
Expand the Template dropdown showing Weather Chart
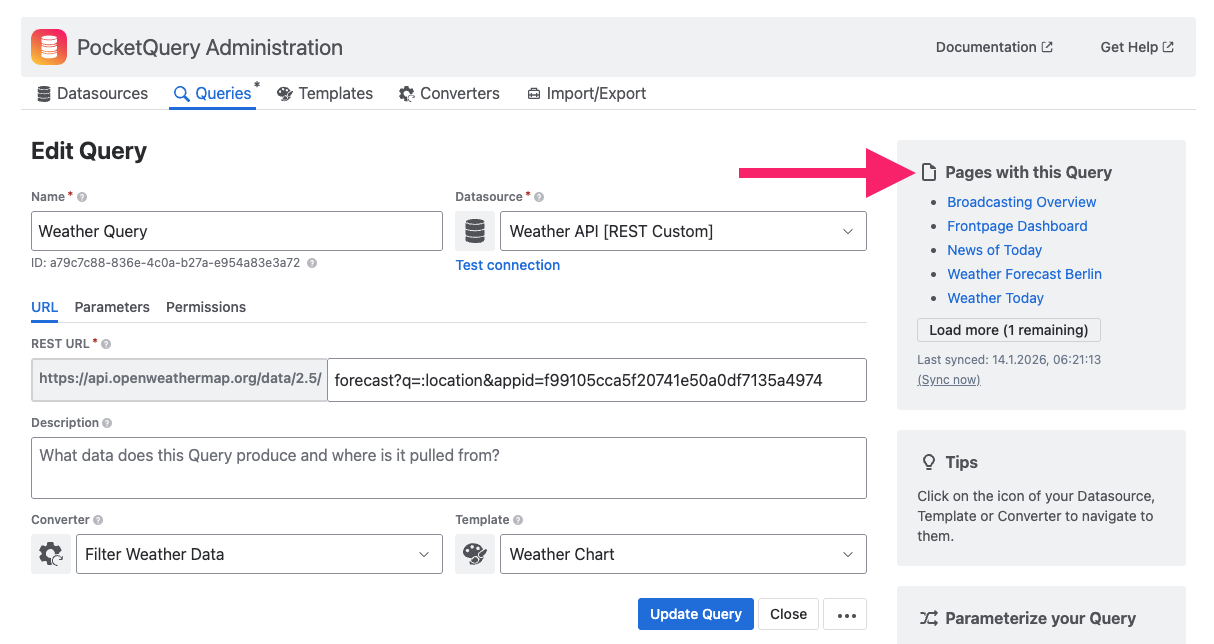click(683, 554)
